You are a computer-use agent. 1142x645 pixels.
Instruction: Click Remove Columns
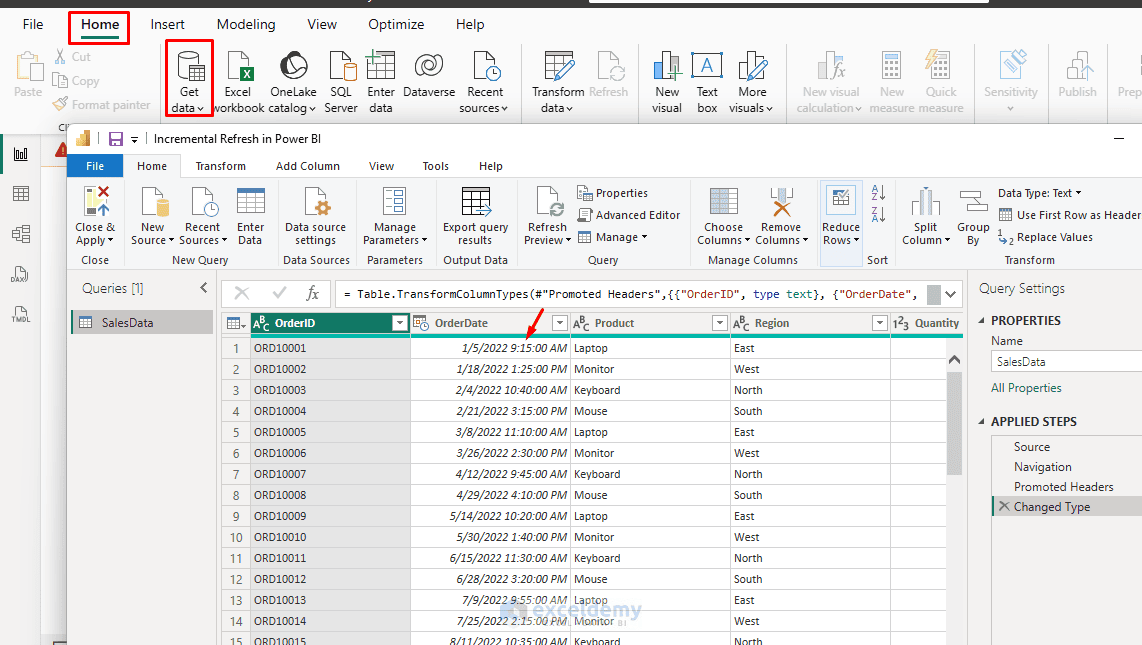[x=781, y=216]
